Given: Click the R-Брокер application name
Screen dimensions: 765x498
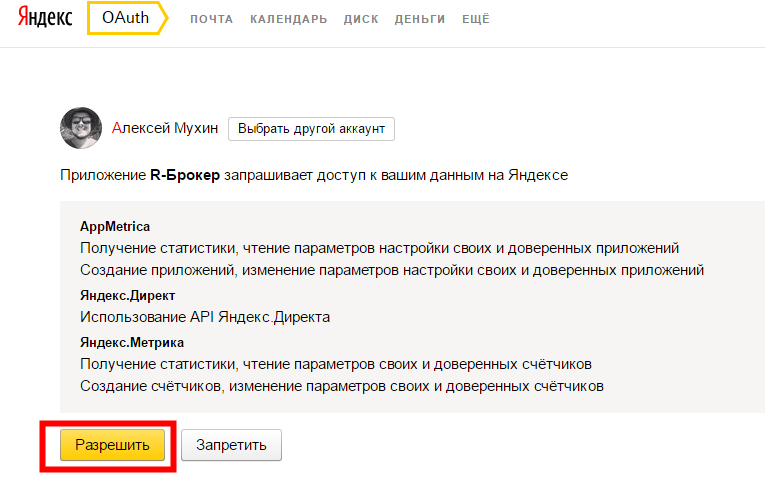Looking at the screenshot, I should click(185, 175).
